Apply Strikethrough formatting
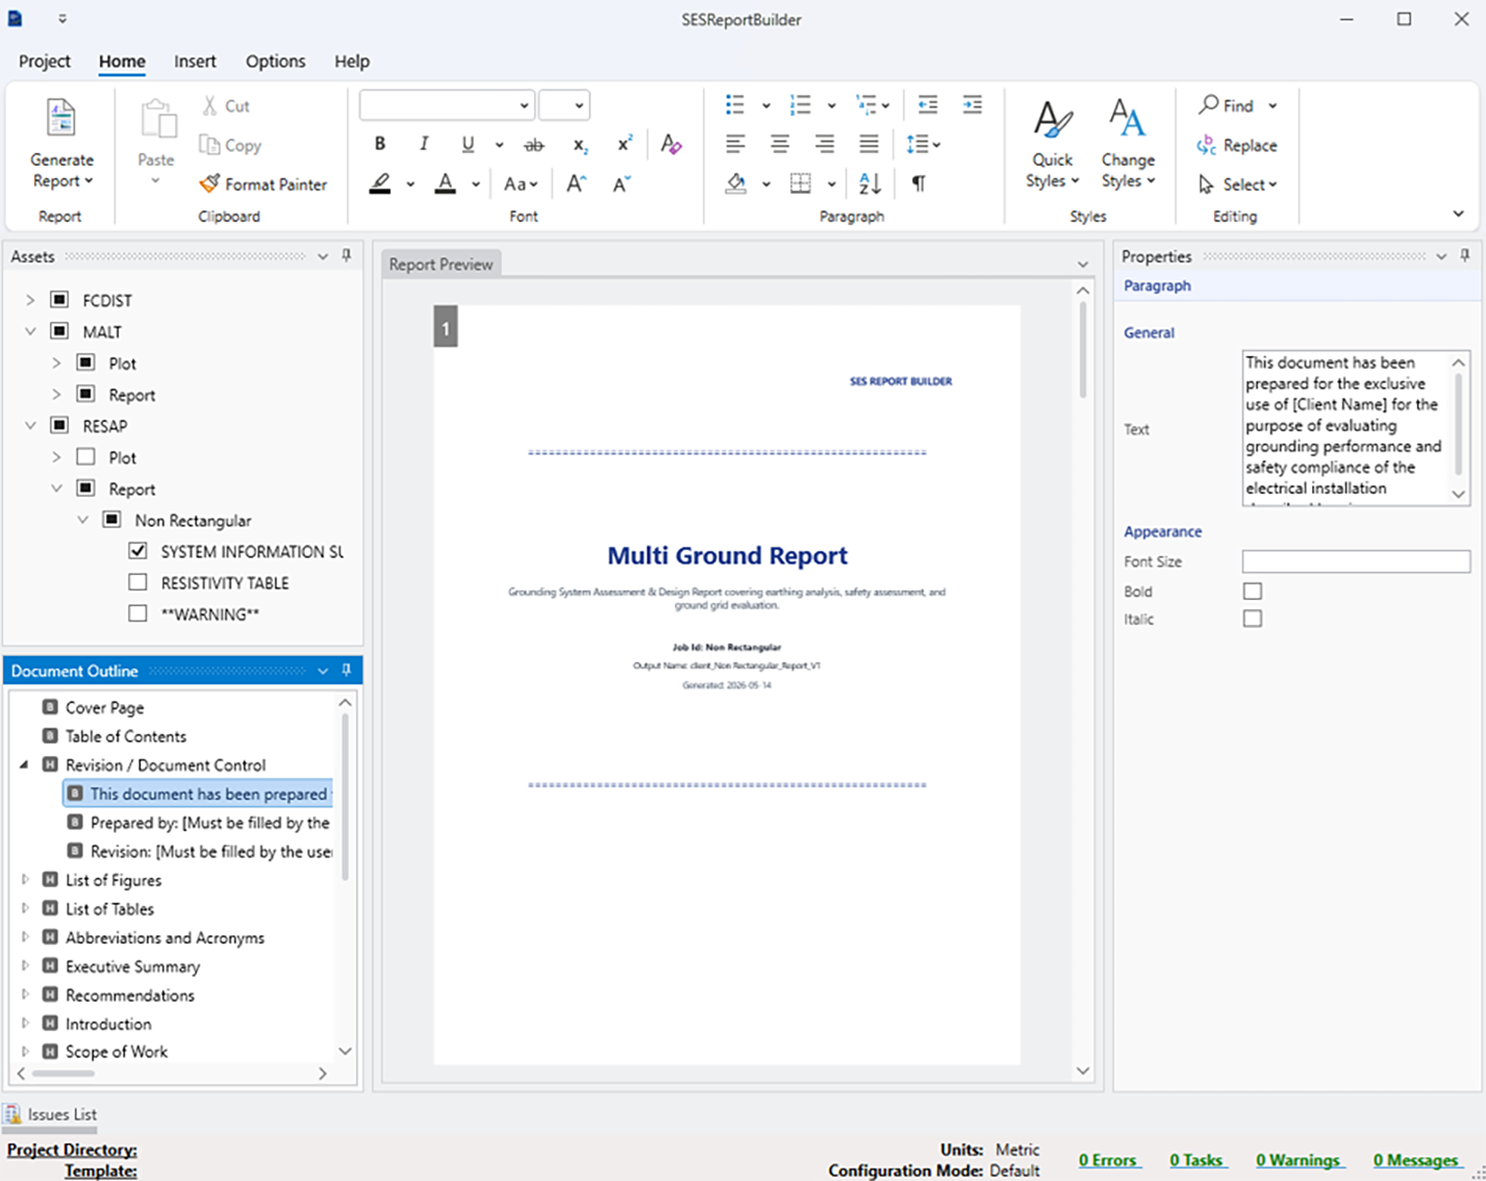This screenshot has height=1181, width=1486. click(x=534, y=145)
